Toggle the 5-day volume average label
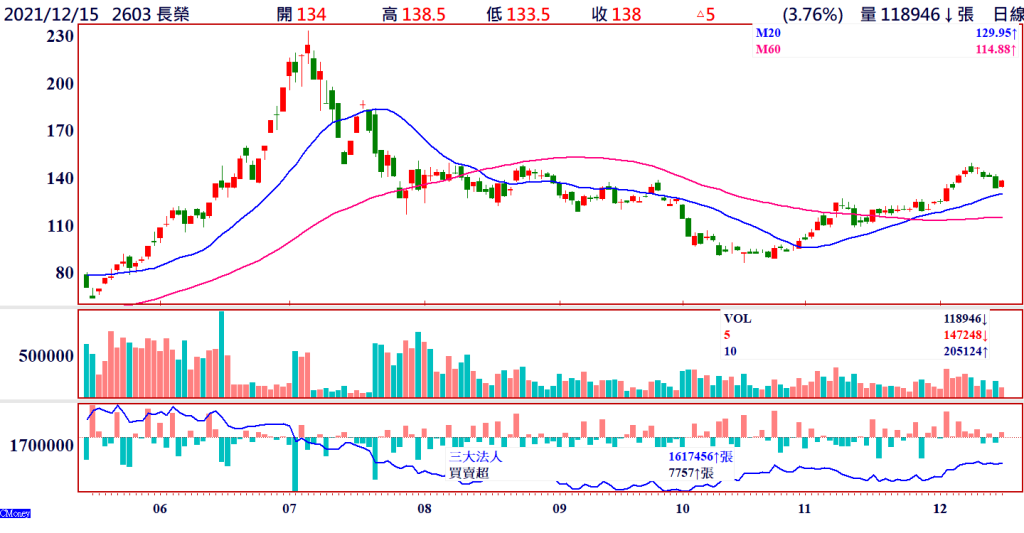 click(x=727, y=335)
